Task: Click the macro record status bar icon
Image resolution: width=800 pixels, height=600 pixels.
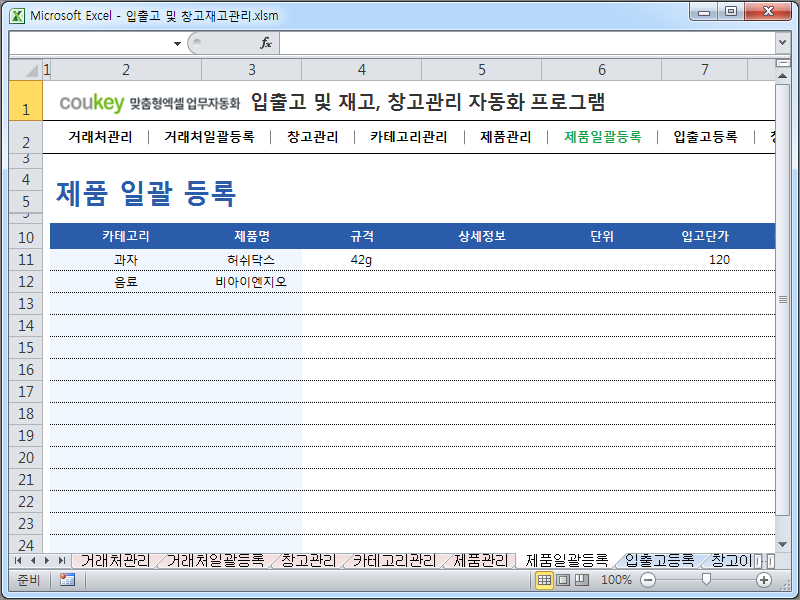Action: 67,580
